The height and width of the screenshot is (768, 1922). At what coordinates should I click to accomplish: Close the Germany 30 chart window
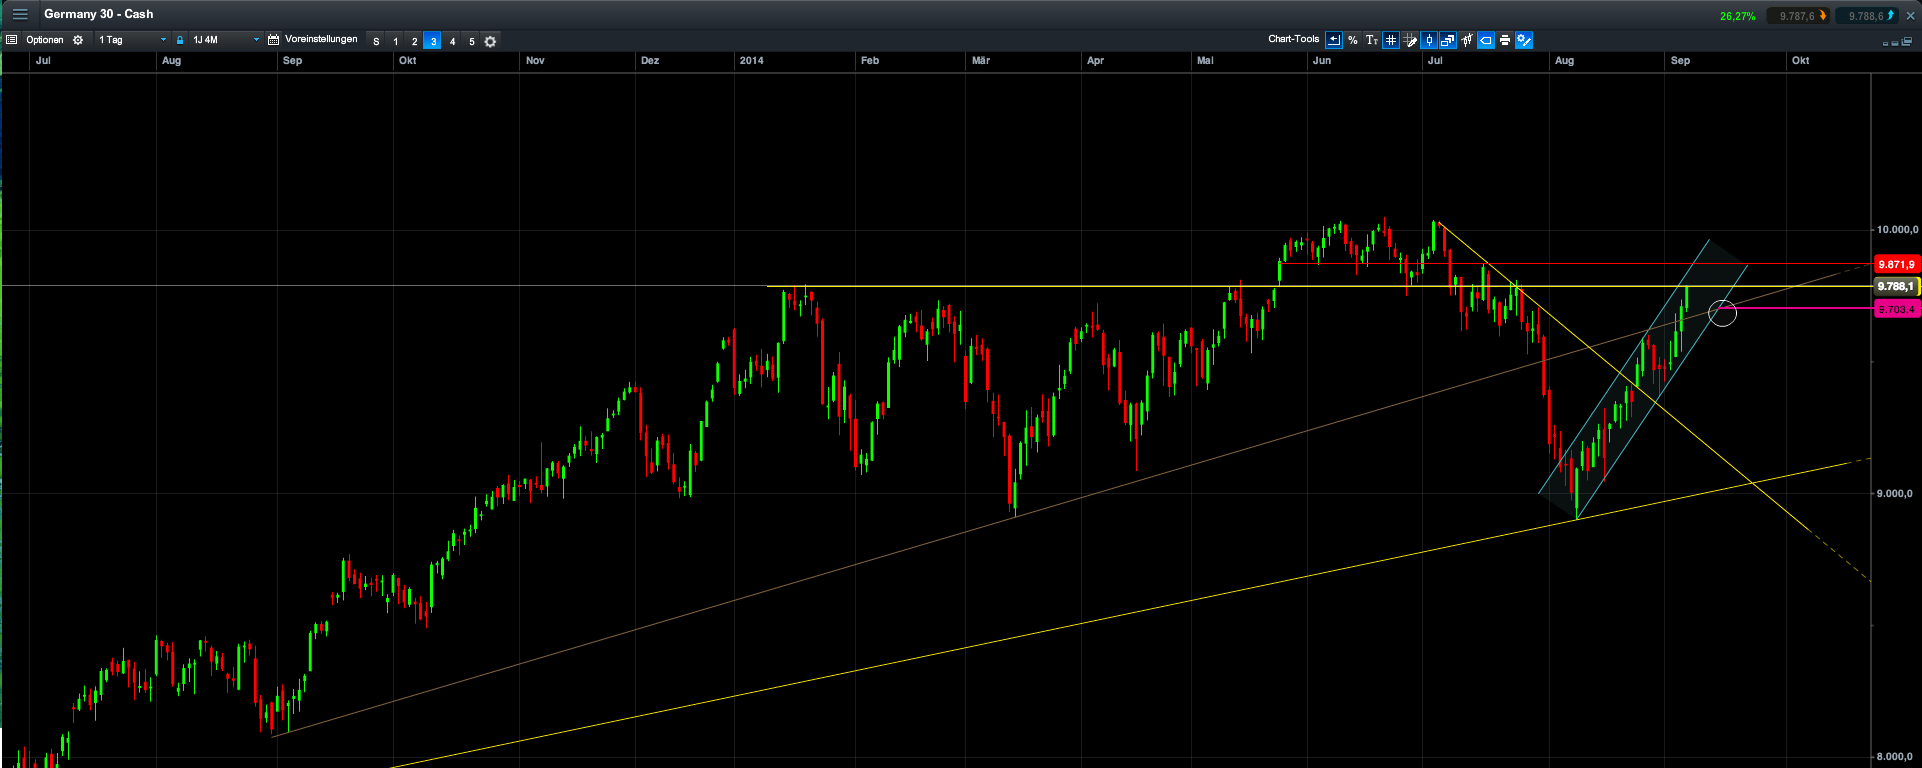[1910, 16]
